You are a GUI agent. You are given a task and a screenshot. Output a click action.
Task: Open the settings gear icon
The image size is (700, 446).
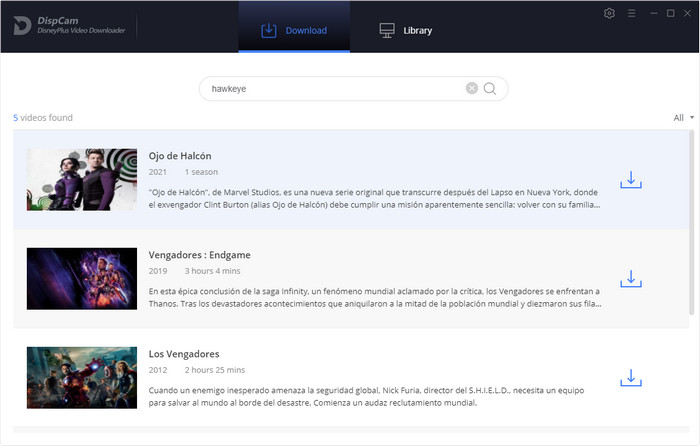click(x=609, y=13)
